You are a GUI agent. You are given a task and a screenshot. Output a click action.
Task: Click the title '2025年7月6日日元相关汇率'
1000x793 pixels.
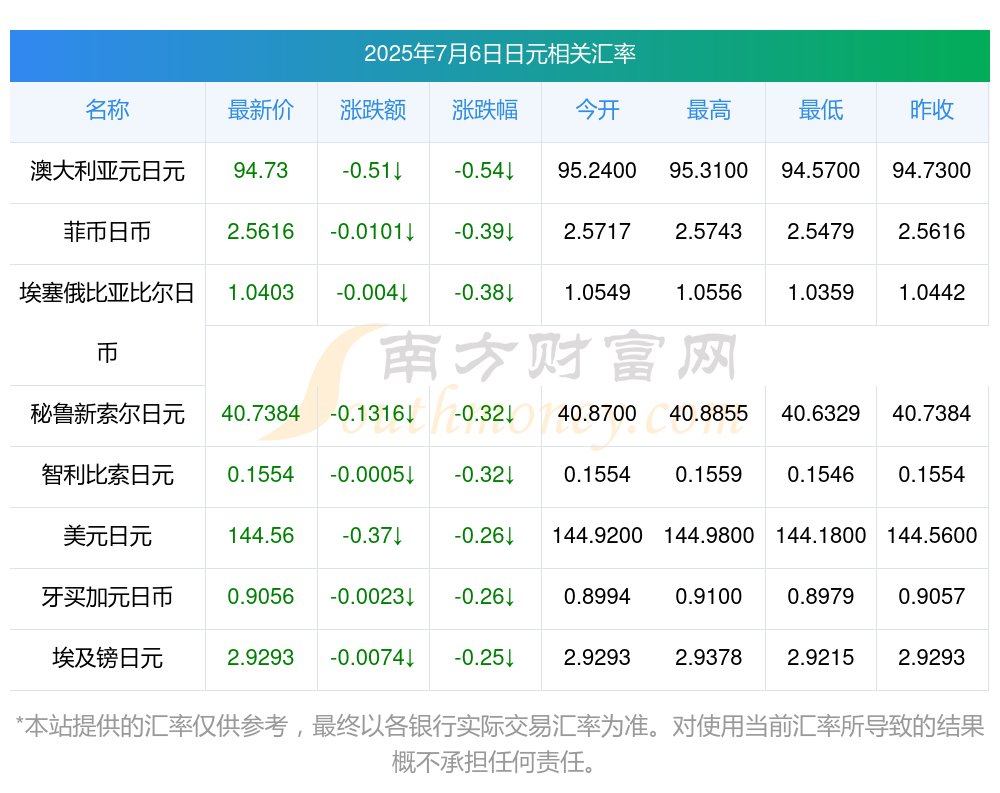pyautogui.click(x=499, y=54)
